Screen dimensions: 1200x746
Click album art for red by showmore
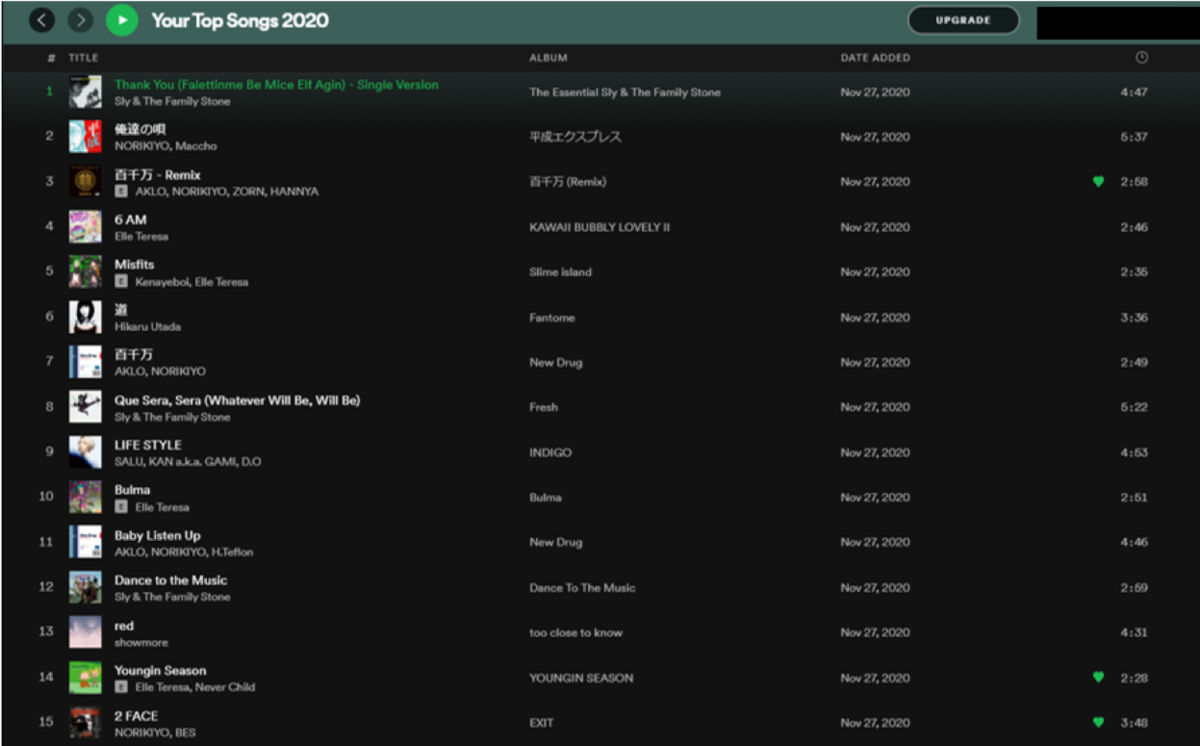(85, 632)
